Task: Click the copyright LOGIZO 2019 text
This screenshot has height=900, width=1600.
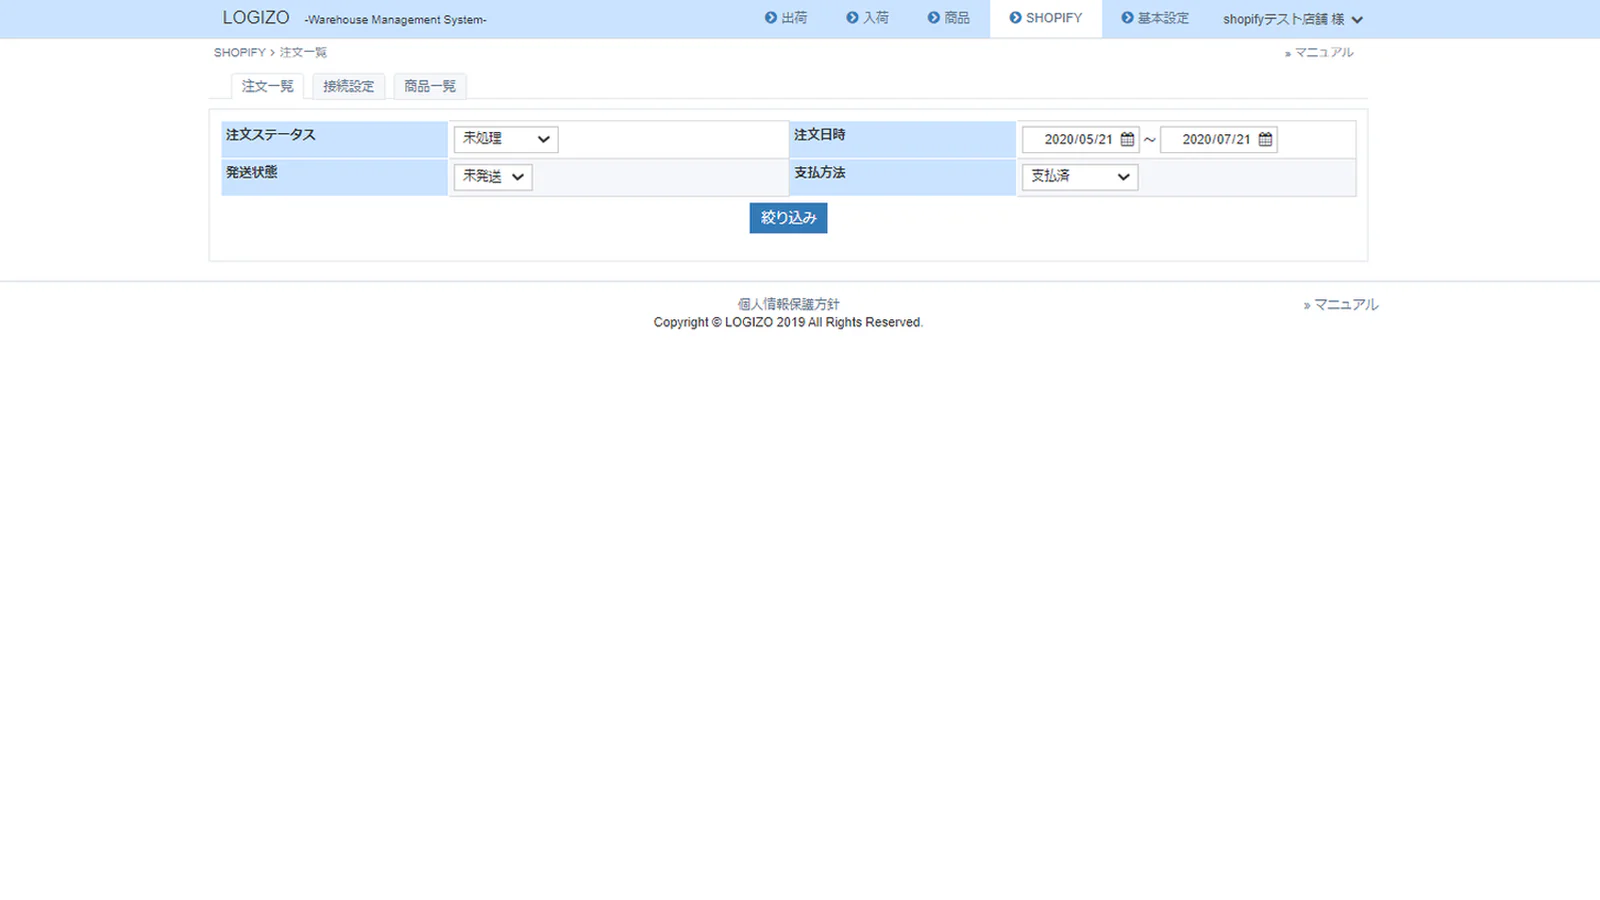Action: tap(788, 322)
